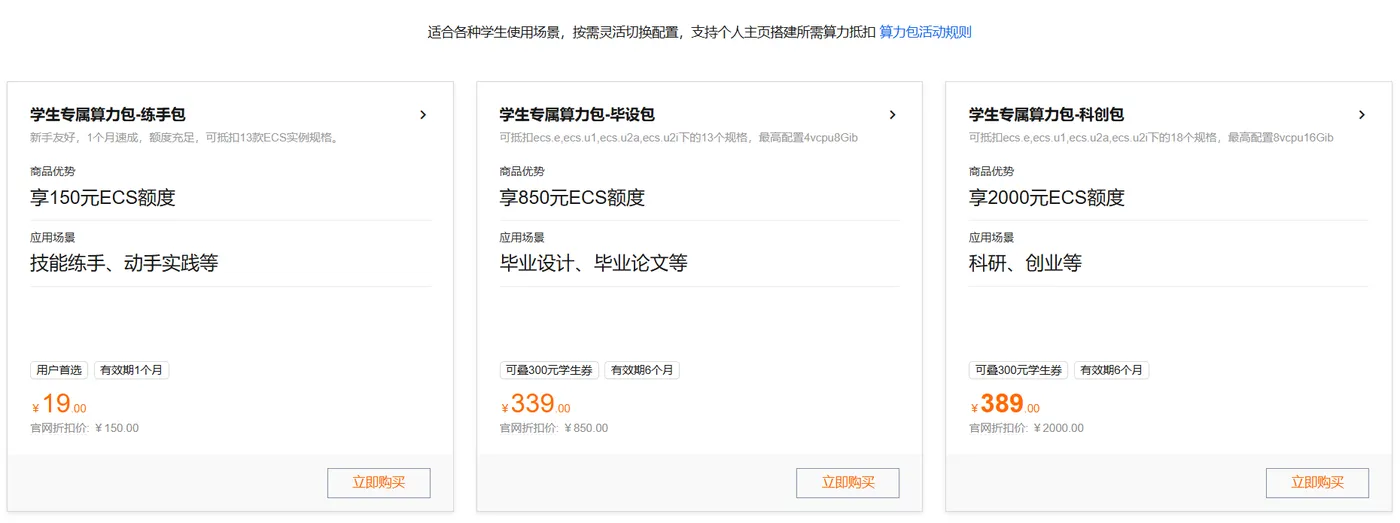The image size is (1400, 523).
Task: Click 有效期6个月 tag on 毕设包 card
Action: coord(642,370)
